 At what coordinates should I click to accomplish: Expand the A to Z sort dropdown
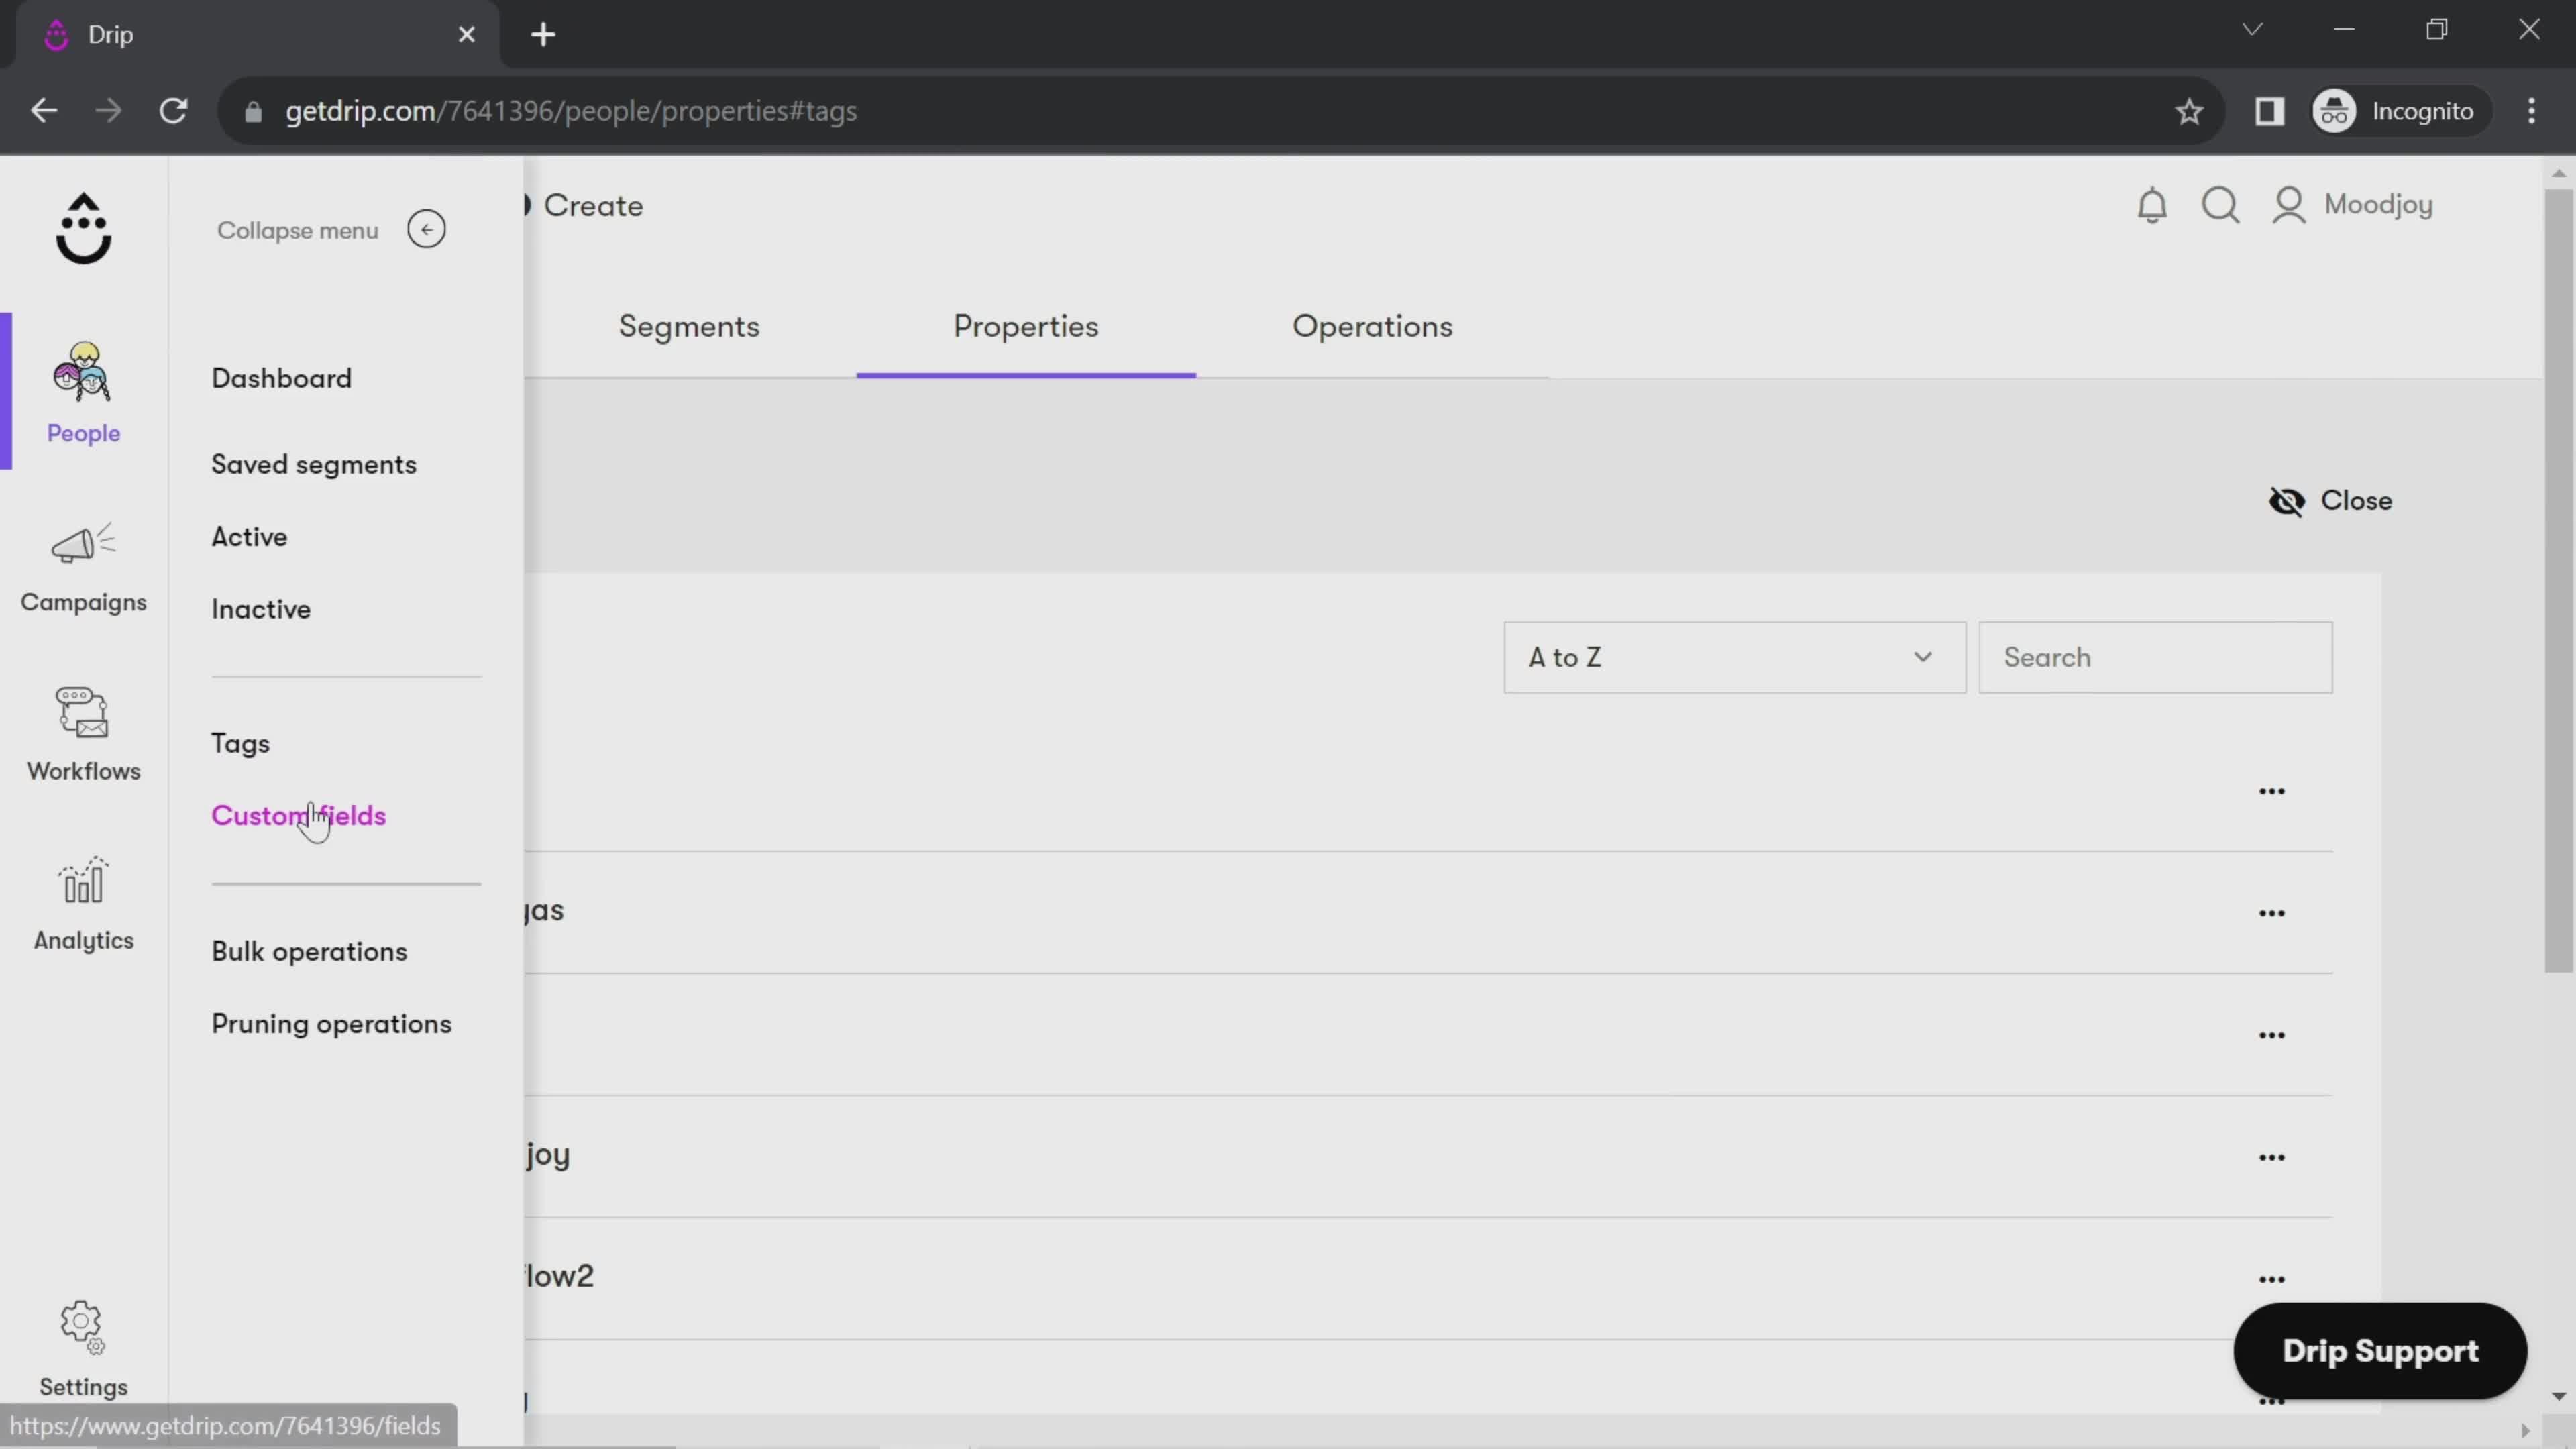point(1734,658)
